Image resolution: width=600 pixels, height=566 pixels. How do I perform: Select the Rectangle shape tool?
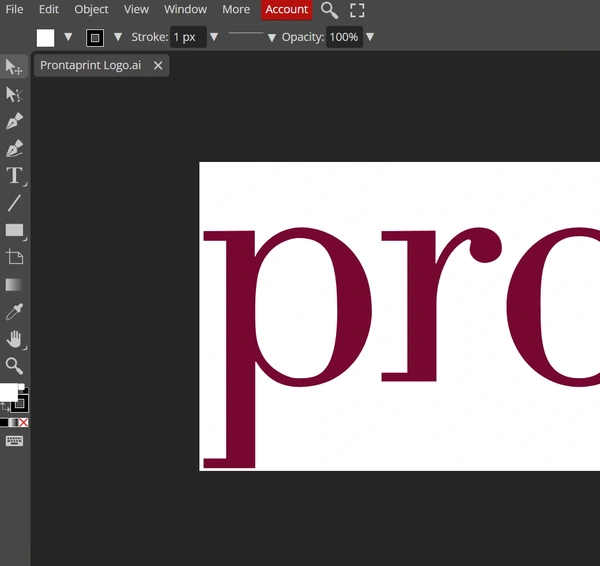coord(14,230)
